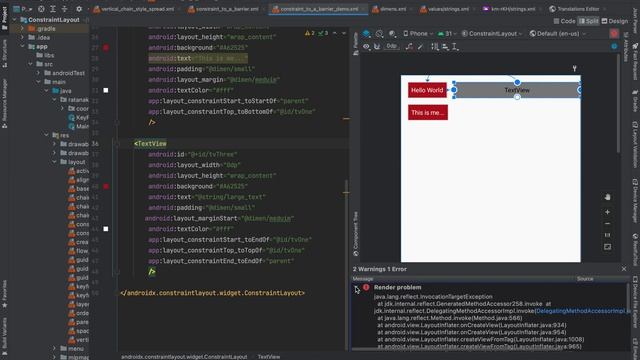Open the API 31 version dropdown

(x=446, y=33)
